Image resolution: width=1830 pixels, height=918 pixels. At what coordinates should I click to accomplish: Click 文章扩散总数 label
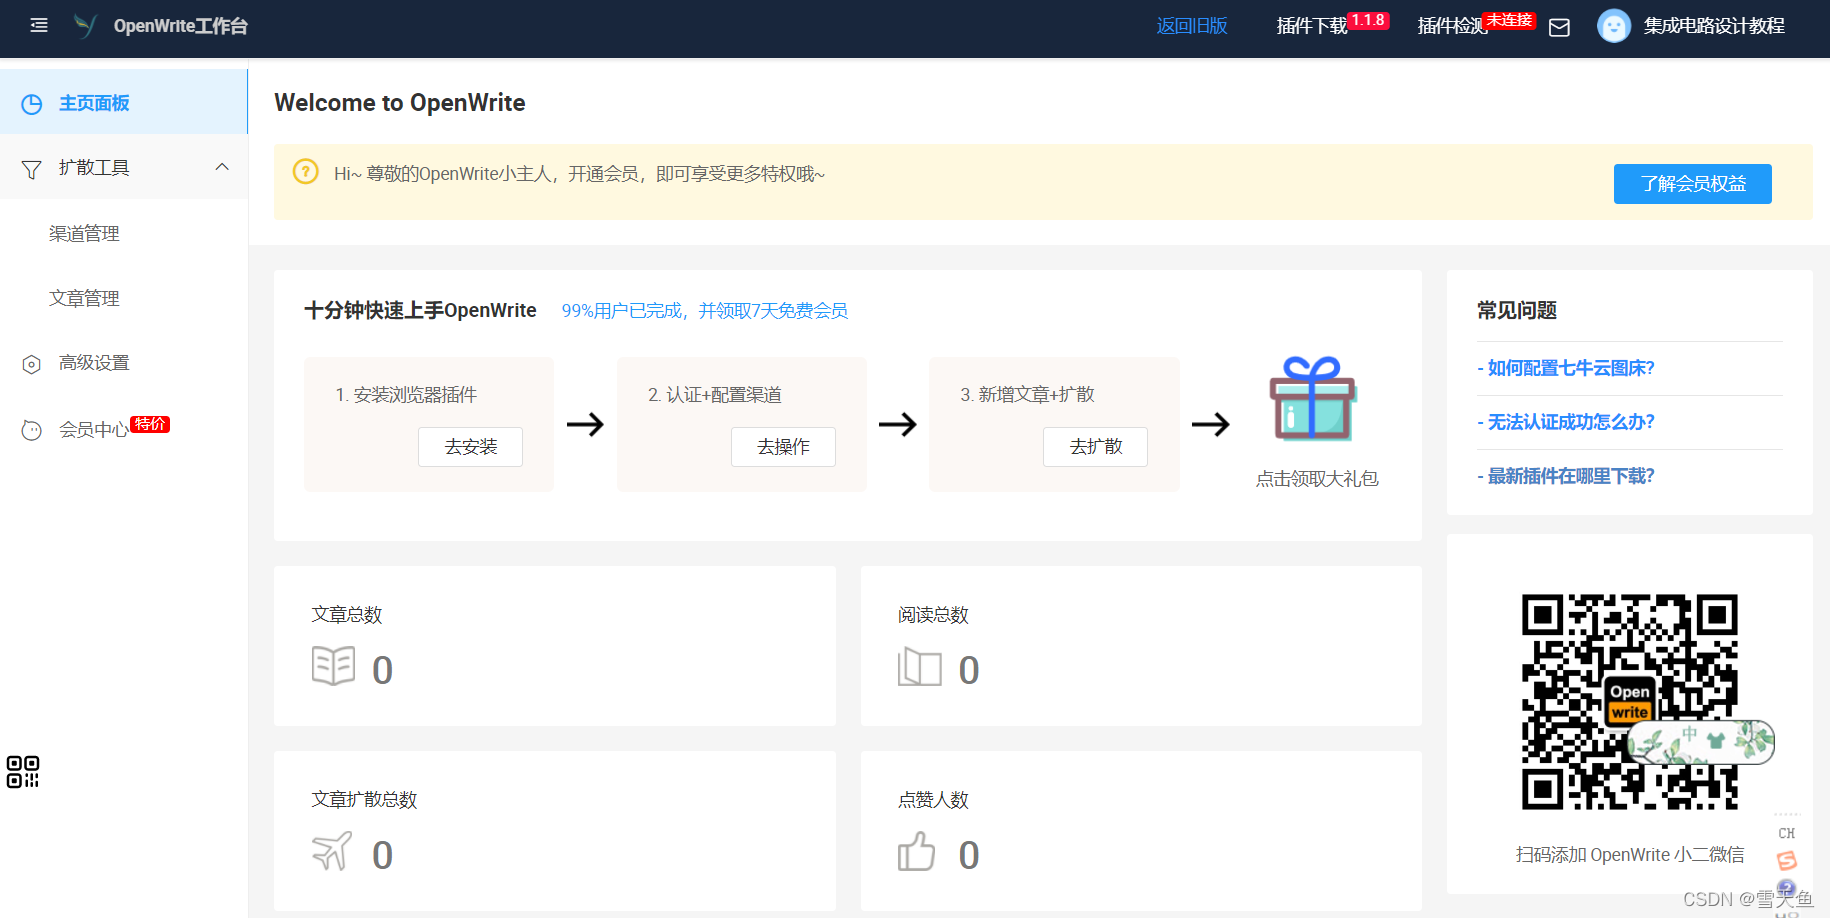tap(364, 800)
